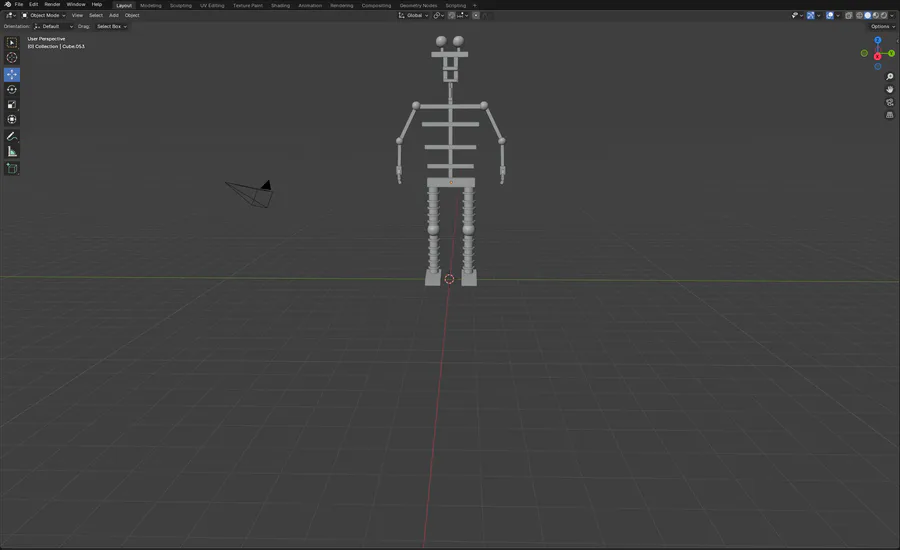The height and width of the screenshot is (550, 900).
Task: Open the viewport Object menu
Action: pos(132,16)
